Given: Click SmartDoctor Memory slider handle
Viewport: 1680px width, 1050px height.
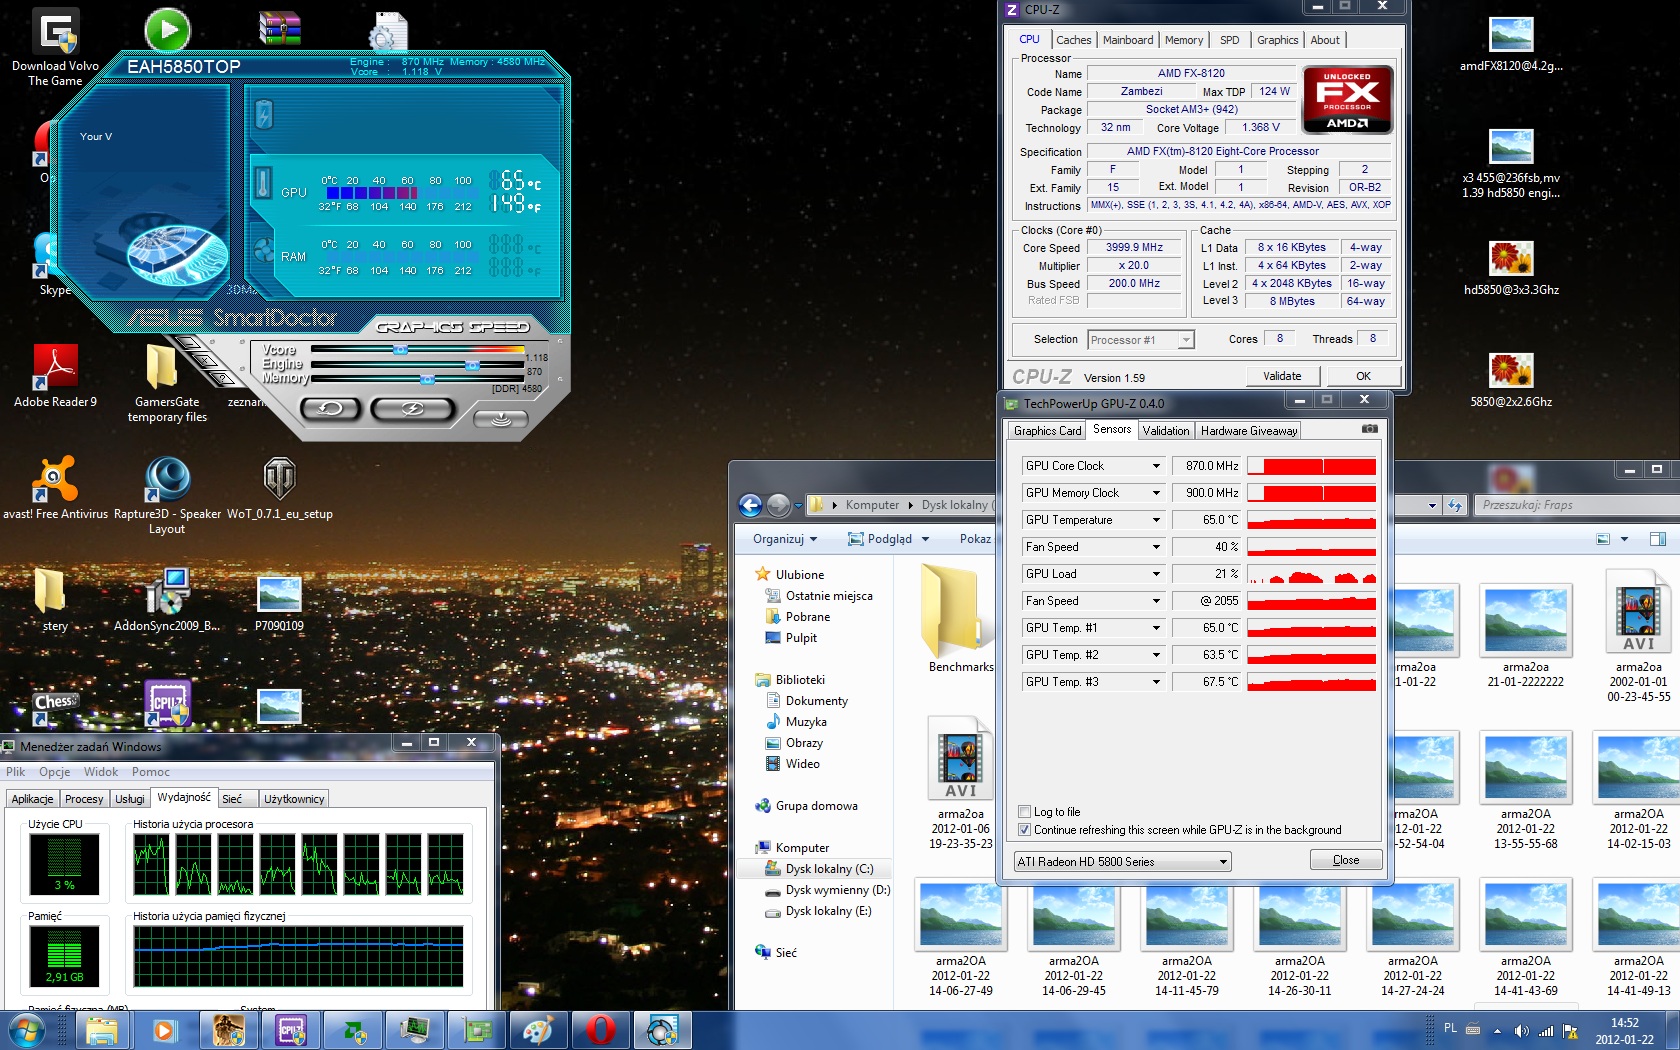Looking at the screenshot, I should pyautogui.click(x=427, y=379).
